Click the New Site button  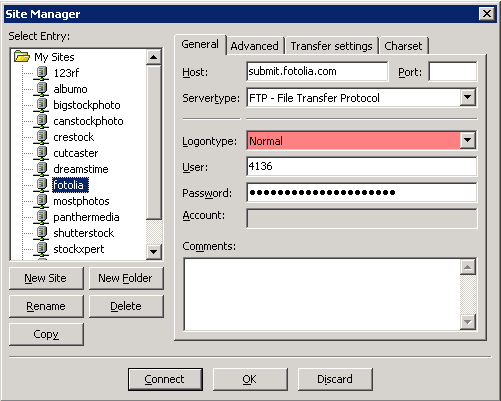coord(46,278)
